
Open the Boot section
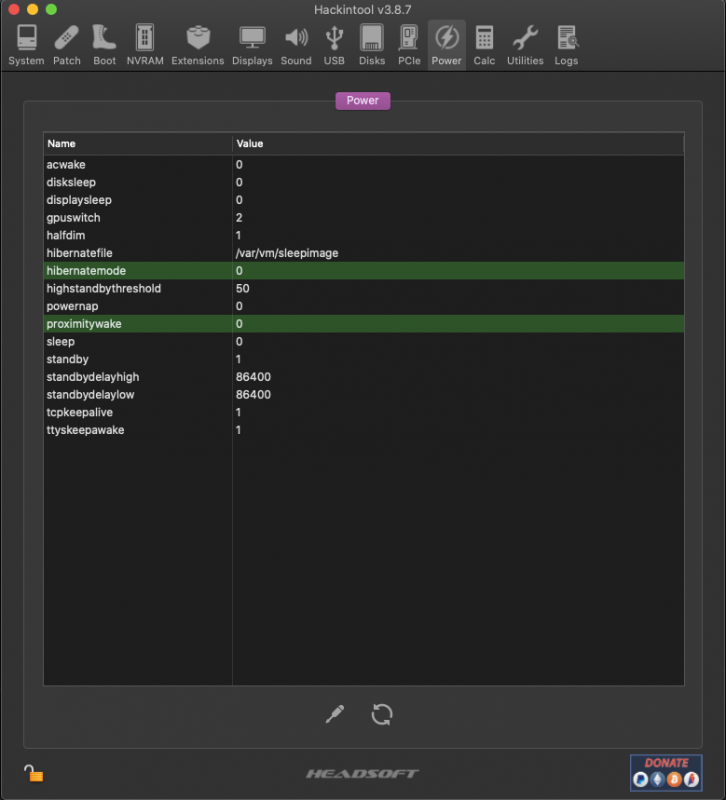[x=105, y=45]
